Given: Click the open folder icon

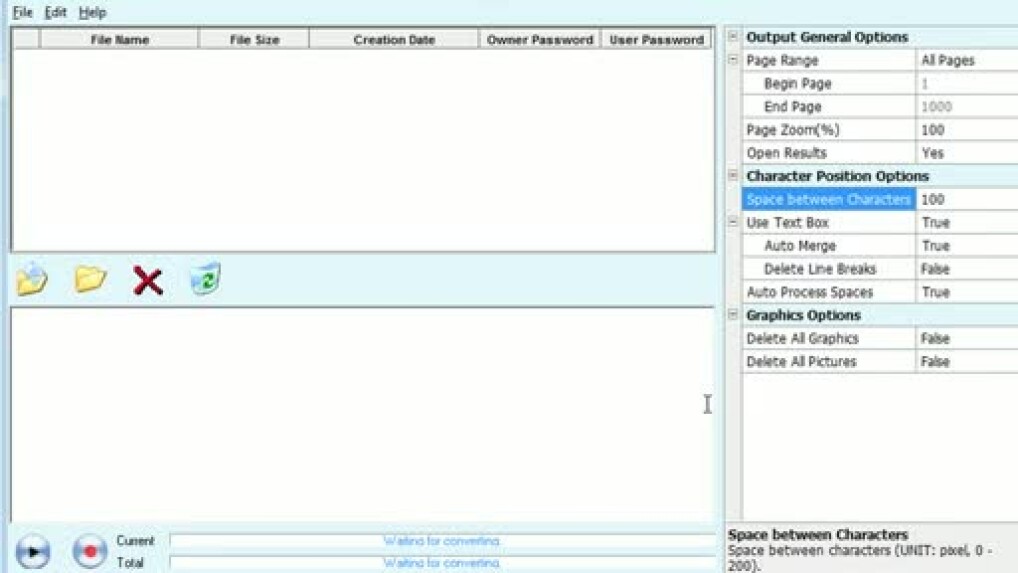Looking at the screenshot, I should [90, 280].
